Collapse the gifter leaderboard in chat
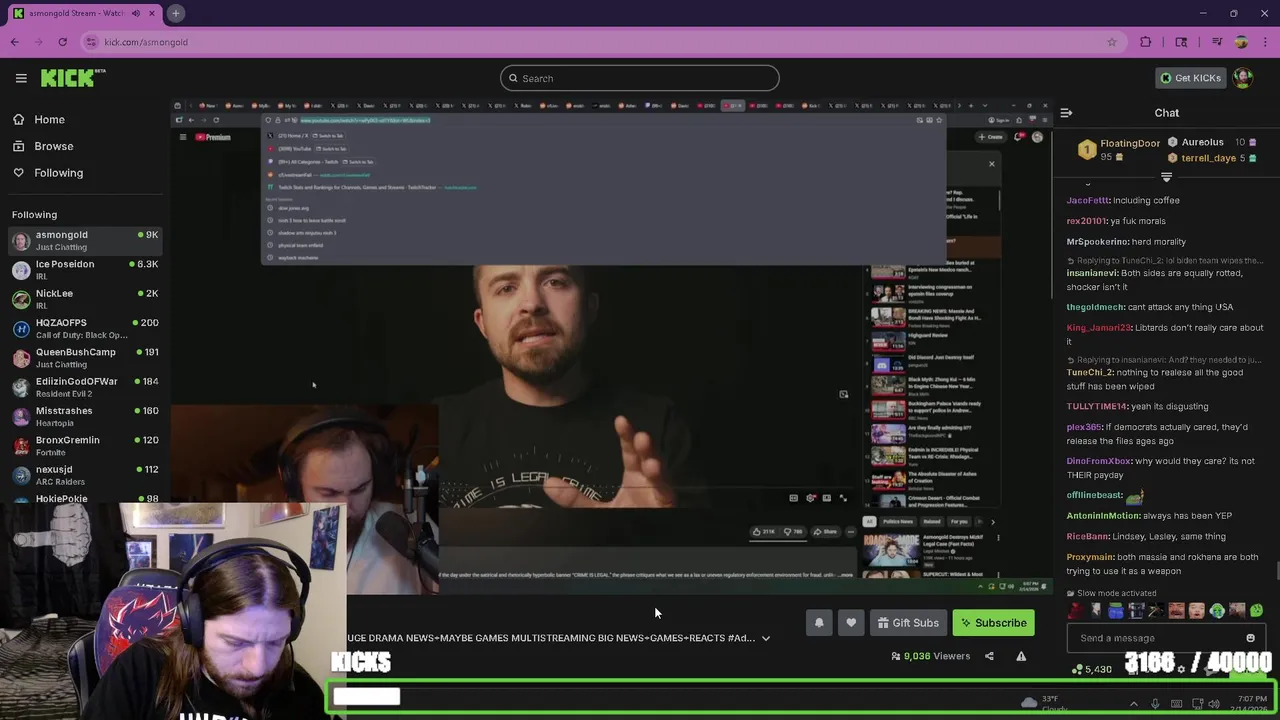The image size is (1280, 720). [x=1166, y=176]
